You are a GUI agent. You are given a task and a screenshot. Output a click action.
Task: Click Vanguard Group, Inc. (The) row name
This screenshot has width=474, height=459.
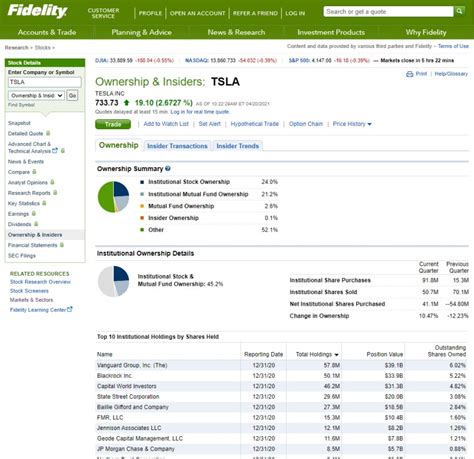pos(132,365)
